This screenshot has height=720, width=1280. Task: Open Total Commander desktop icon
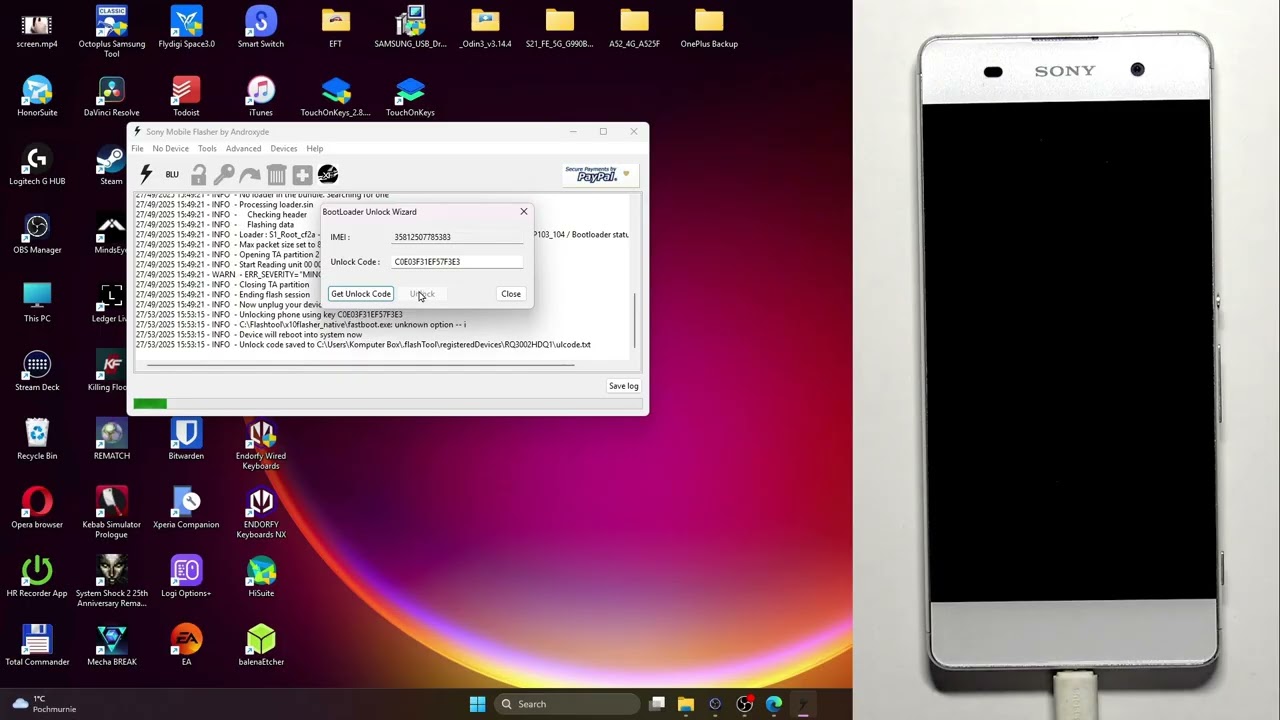pos(37,647)
